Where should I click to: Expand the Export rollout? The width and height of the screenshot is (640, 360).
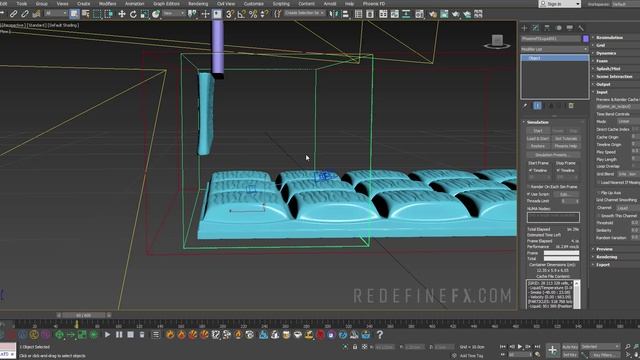tap(603, 264)
